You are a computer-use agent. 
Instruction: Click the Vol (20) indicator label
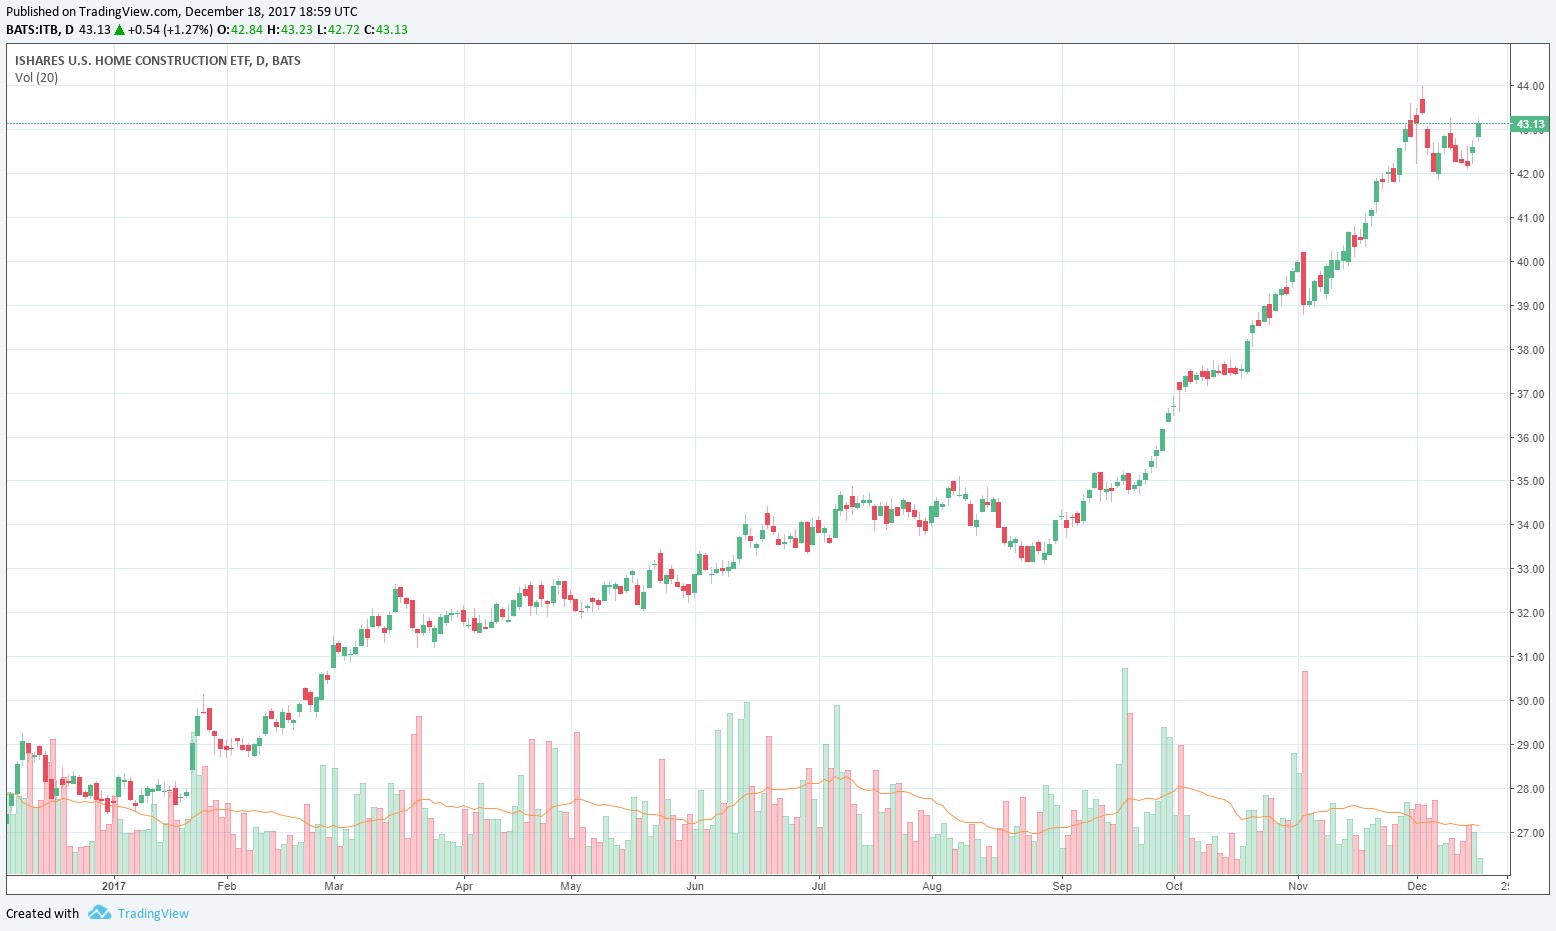click(x=37, y=78)
